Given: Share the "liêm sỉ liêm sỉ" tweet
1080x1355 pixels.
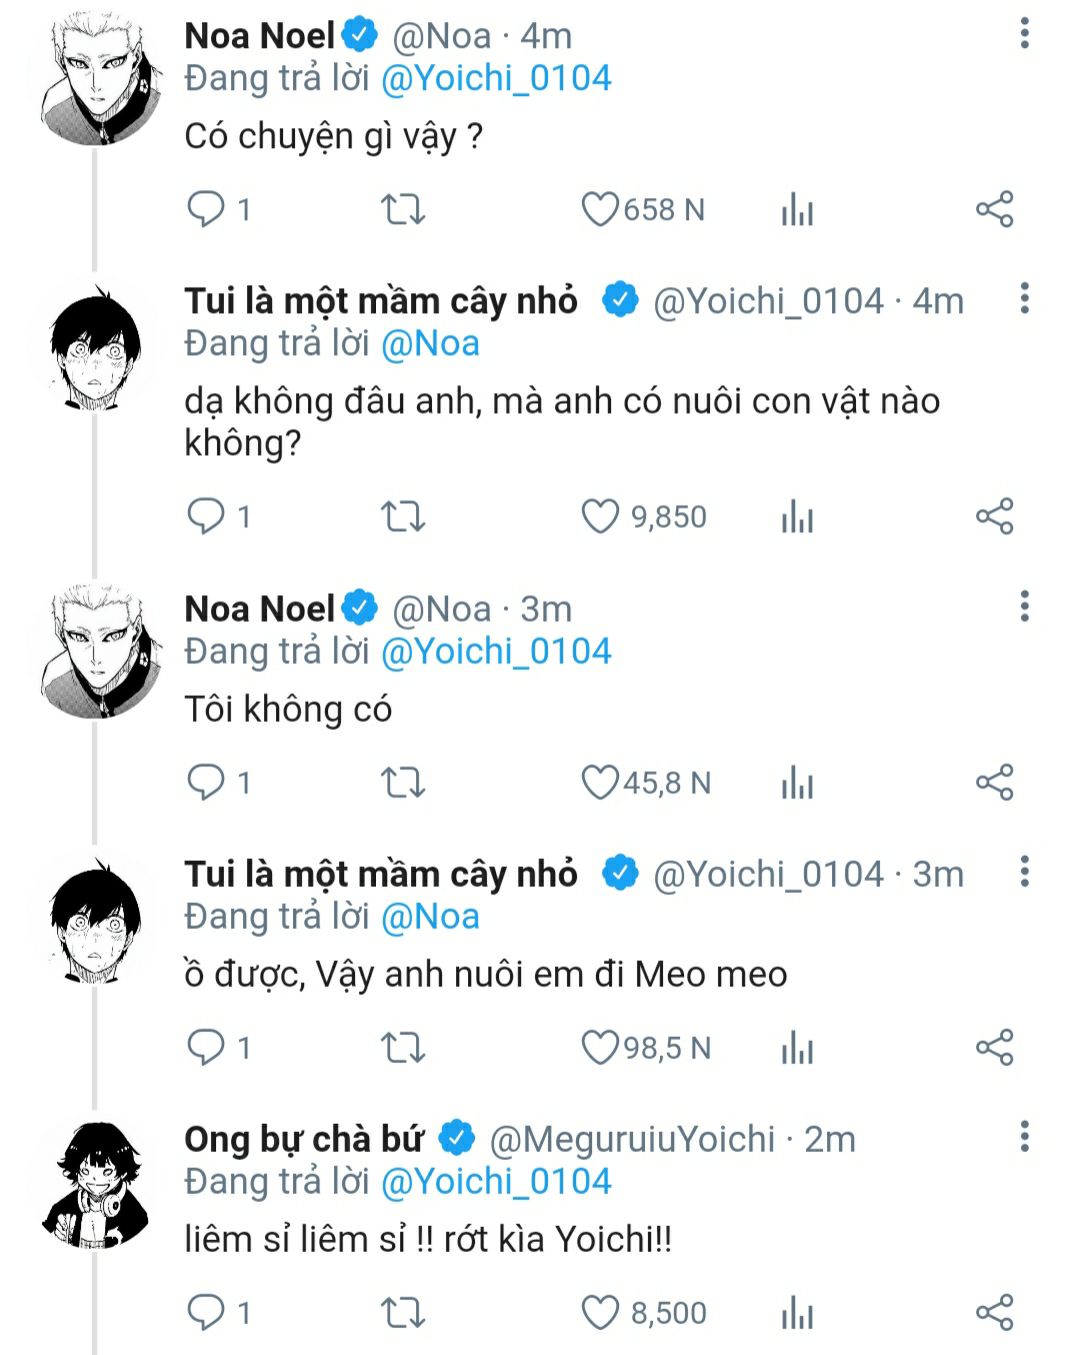Looking at the screenshot, I should pos(994,1312).
